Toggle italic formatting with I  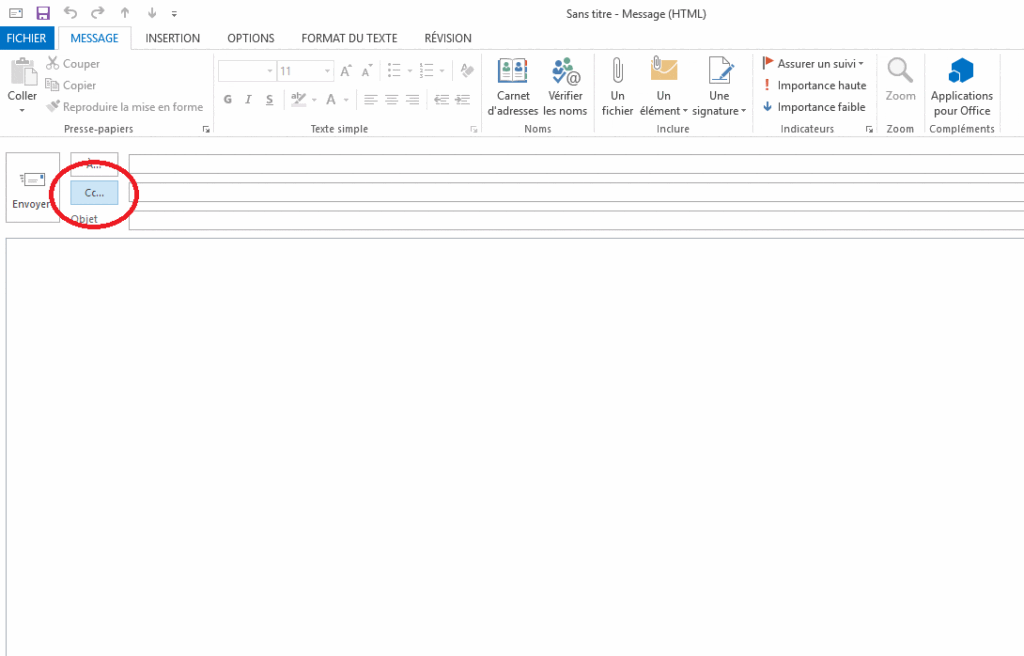click(x=247, y=99)
